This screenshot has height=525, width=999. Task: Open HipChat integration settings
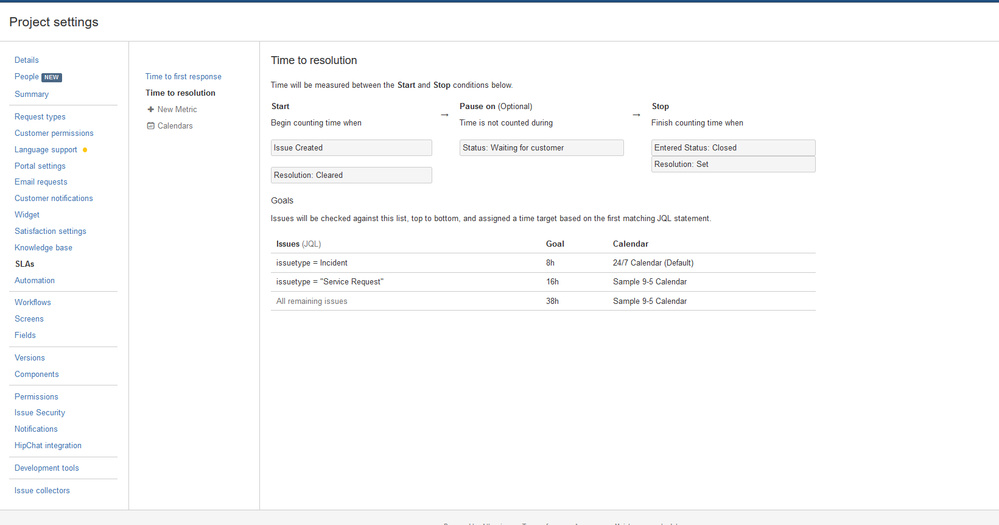pos(48,445)
